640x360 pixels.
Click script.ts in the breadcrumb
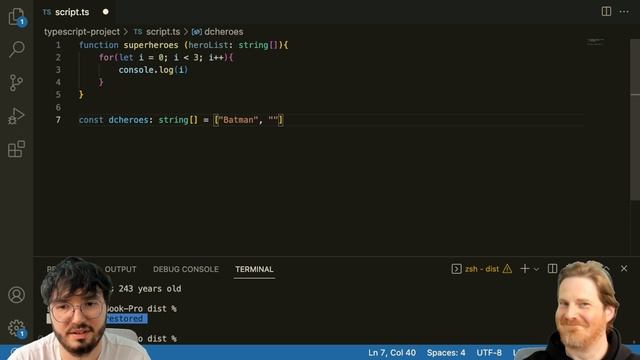pyautogui.click(x=163, y=32)
